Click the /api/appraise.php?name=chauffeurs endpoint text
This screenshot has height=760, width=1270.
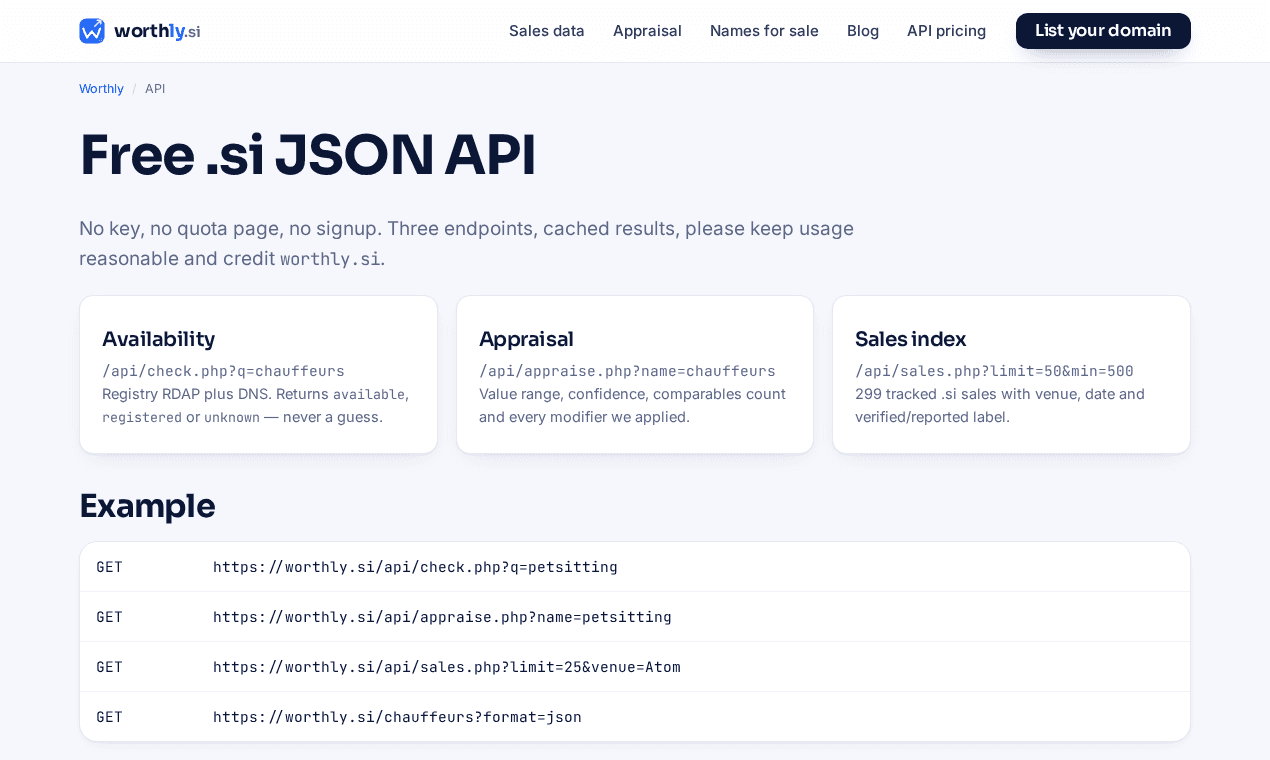[x=627, y=371]
